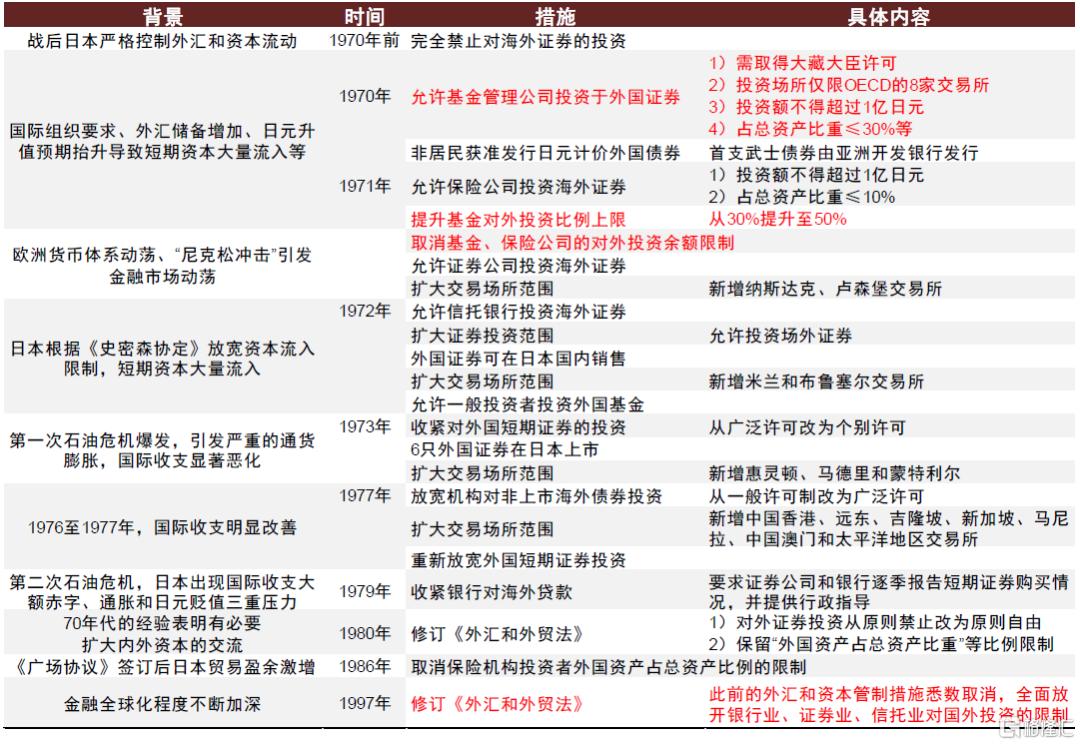
Task: Click the text 从一般许可制改为广泛许可
Action: [x=816, y=496]
